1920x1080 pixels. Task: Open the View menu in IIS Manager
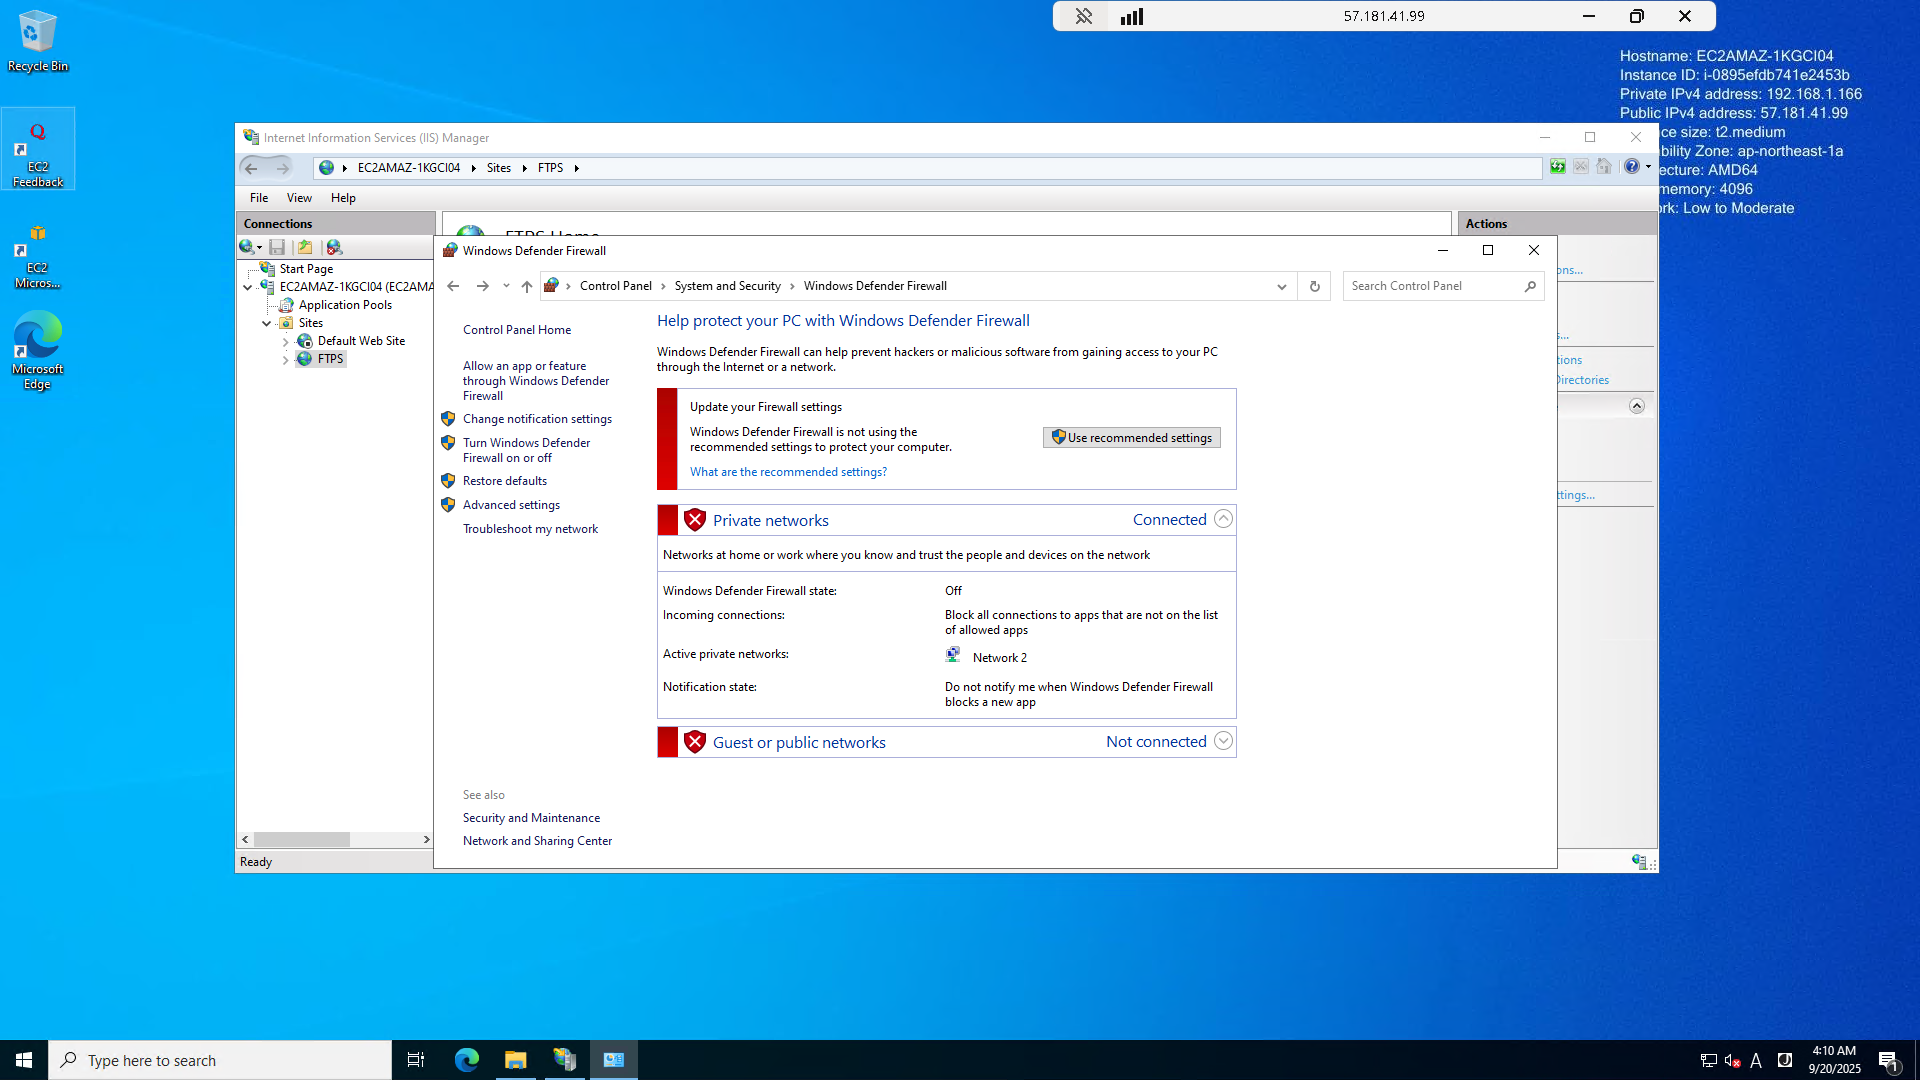pos(299,198)
